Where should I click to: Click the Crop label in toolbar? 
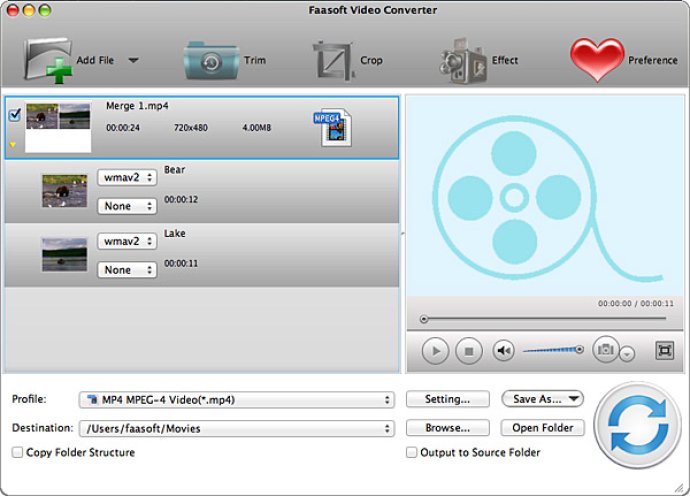pos(371,60)
